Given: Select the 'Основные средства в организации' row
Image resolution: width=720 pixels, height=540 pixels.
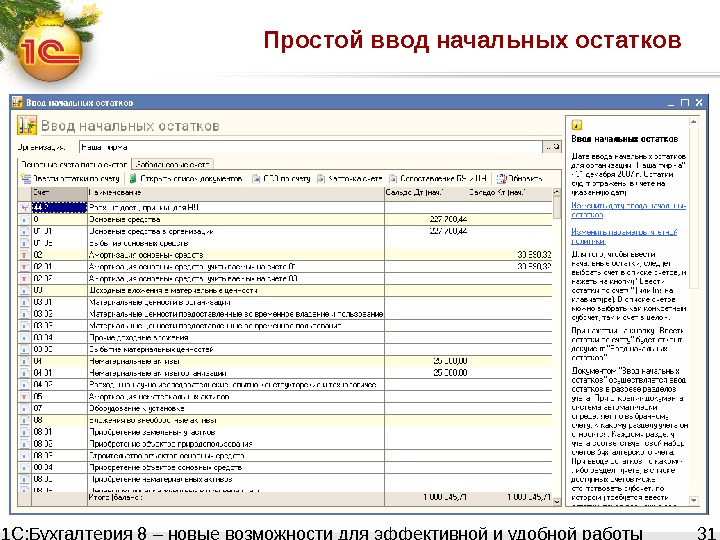Looking at the screenshot, I should [x=286, y=231].
